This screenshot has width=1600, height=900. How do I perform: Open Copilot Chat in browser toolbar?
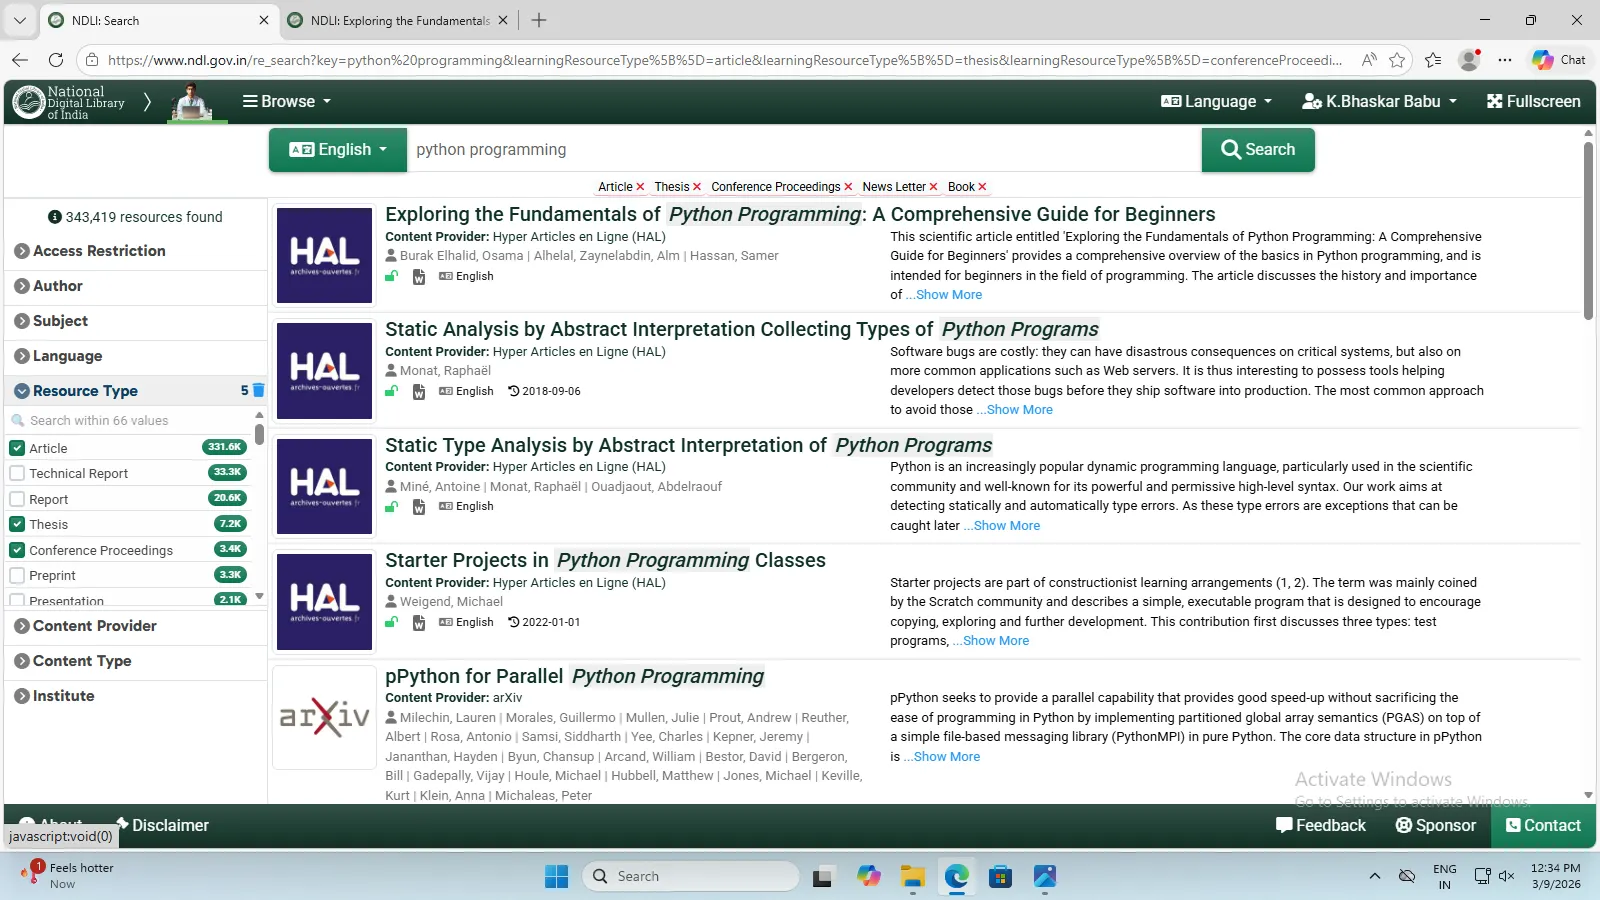1558,60
